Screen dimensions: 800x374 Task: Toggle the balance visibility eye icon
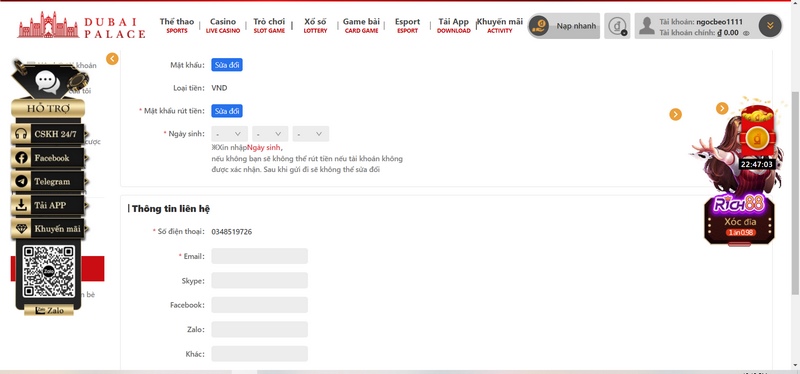coord(746,33)
